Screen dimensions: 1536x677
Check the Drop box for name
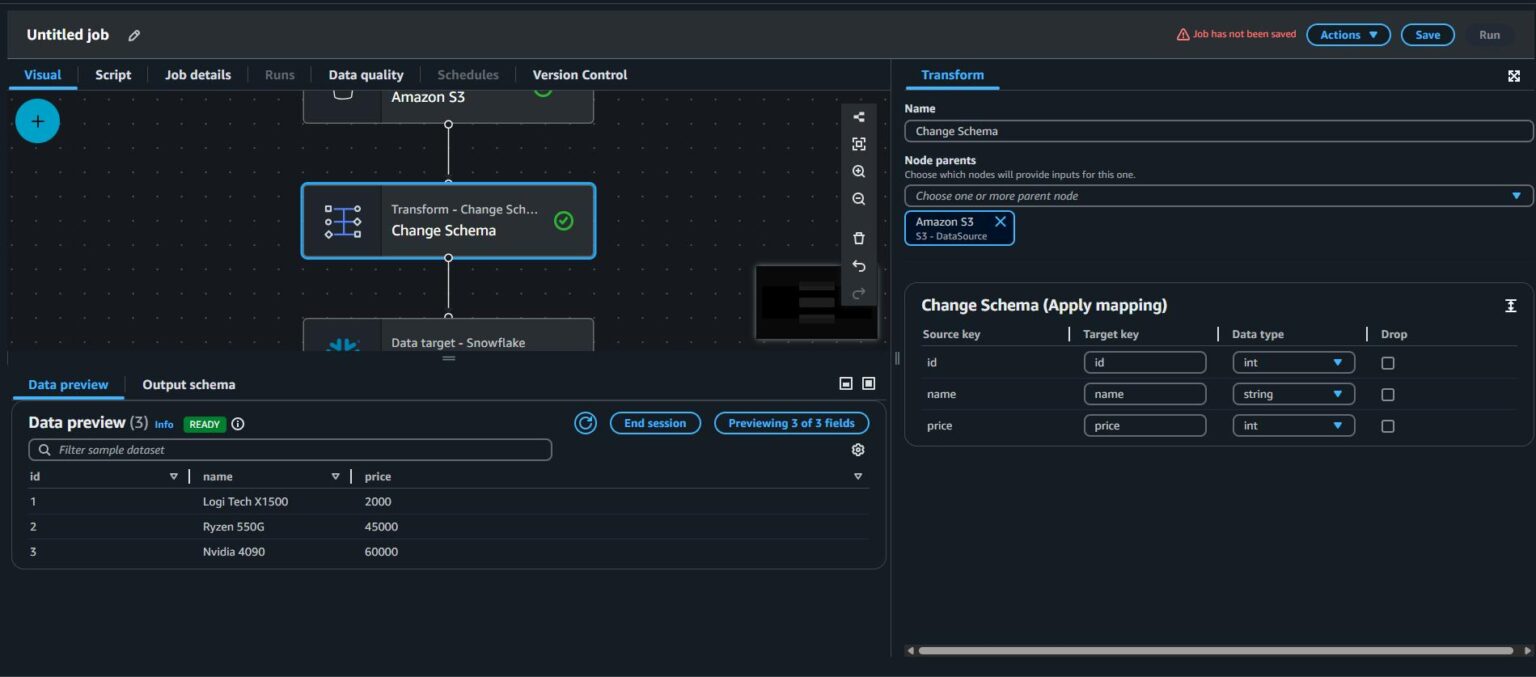1387,395
